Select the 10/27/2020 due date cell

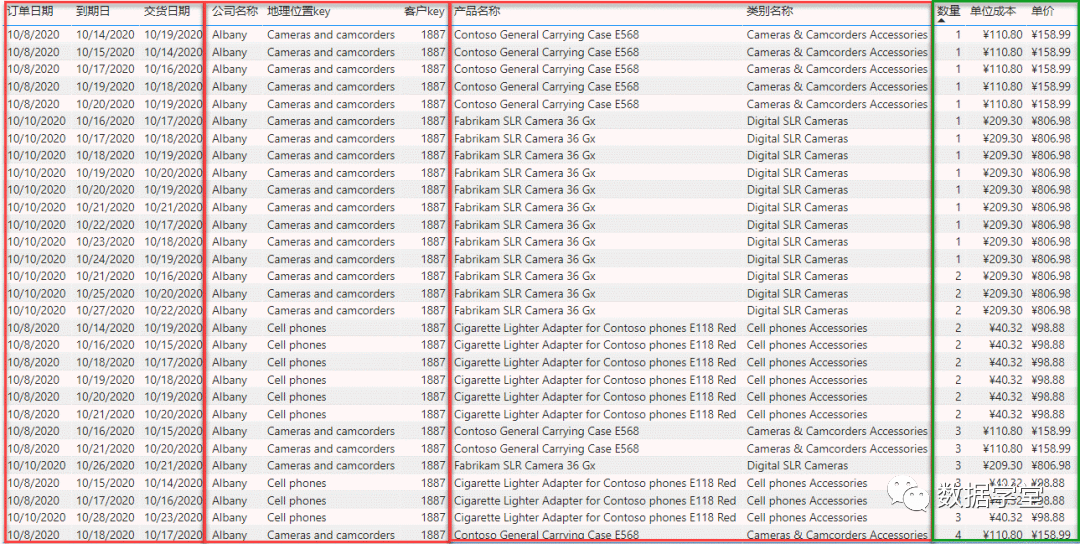coord(105,311)
